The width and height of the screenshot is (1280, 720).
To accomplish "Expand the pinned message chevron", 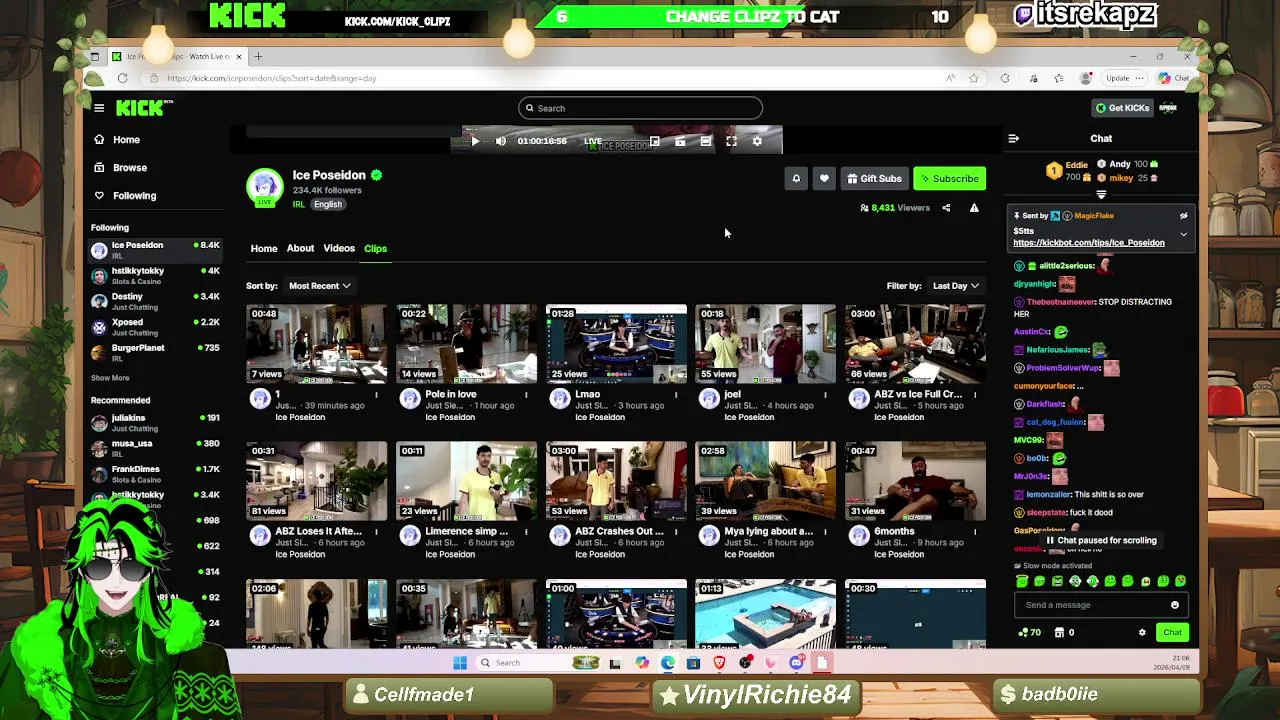I will 1183,235.
